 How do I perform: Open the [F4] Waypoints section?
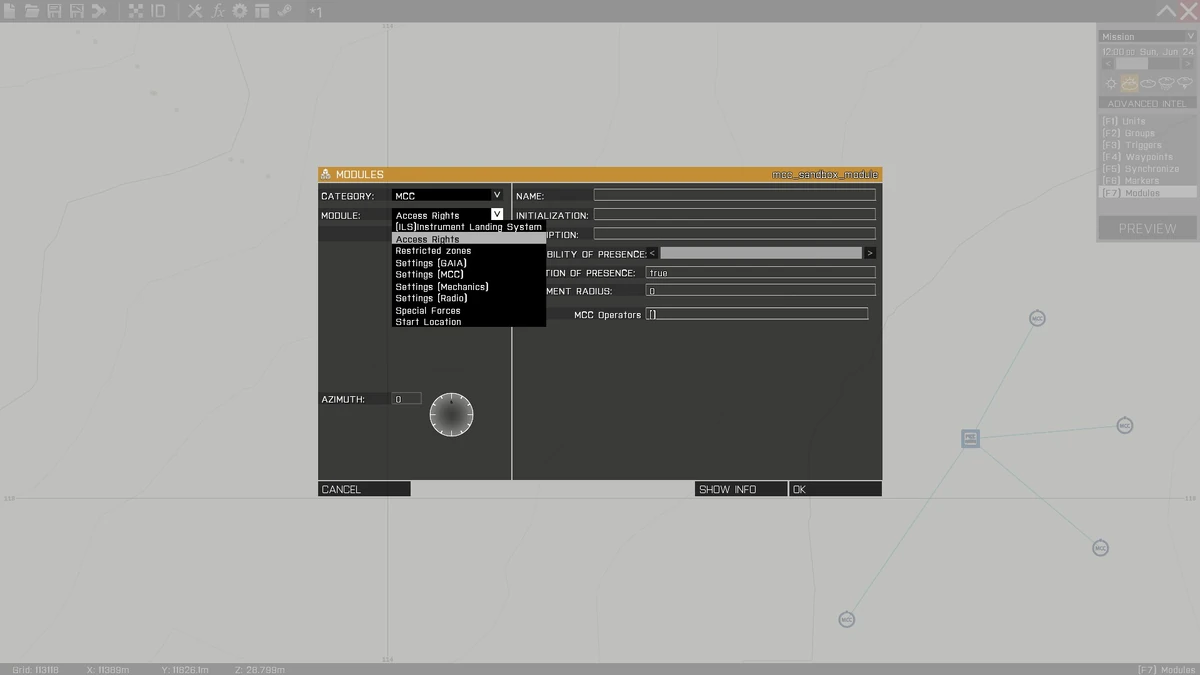coord(1140,156)
